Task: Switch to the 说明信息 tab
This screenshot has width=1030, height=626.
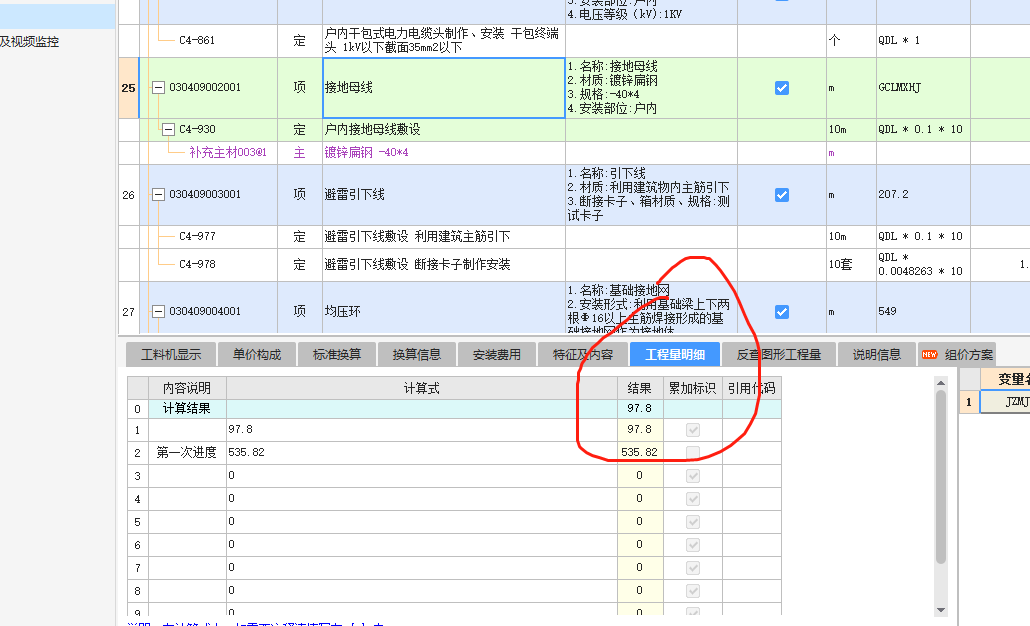Action: point(876,355)
